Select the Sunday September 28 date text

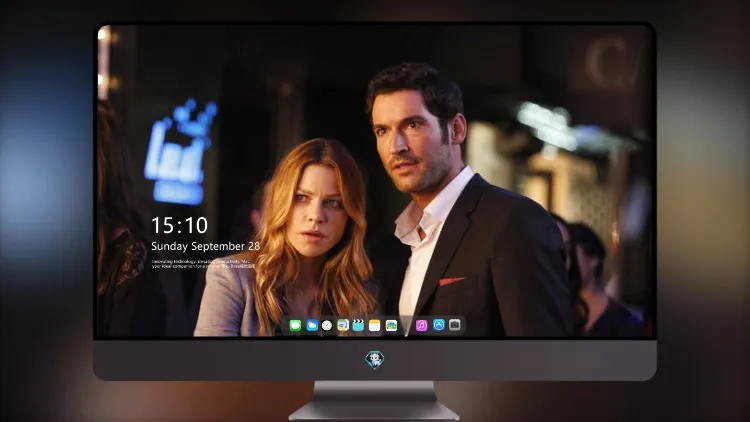206,246
